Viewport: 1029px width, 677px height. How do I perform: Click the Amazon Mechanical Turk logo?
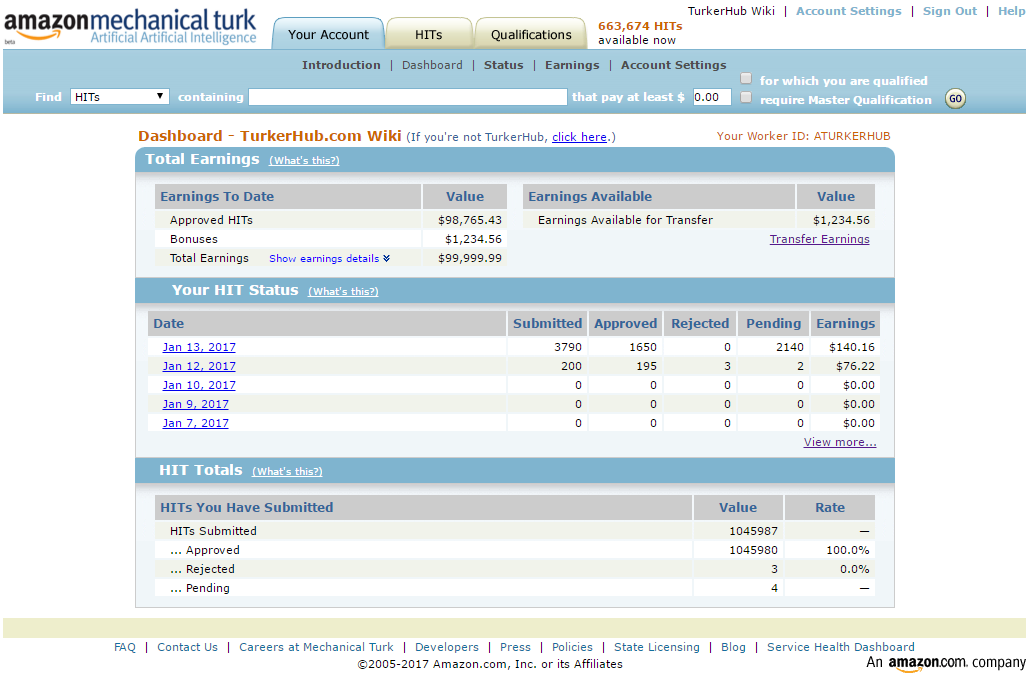click(x=130, y=26)
